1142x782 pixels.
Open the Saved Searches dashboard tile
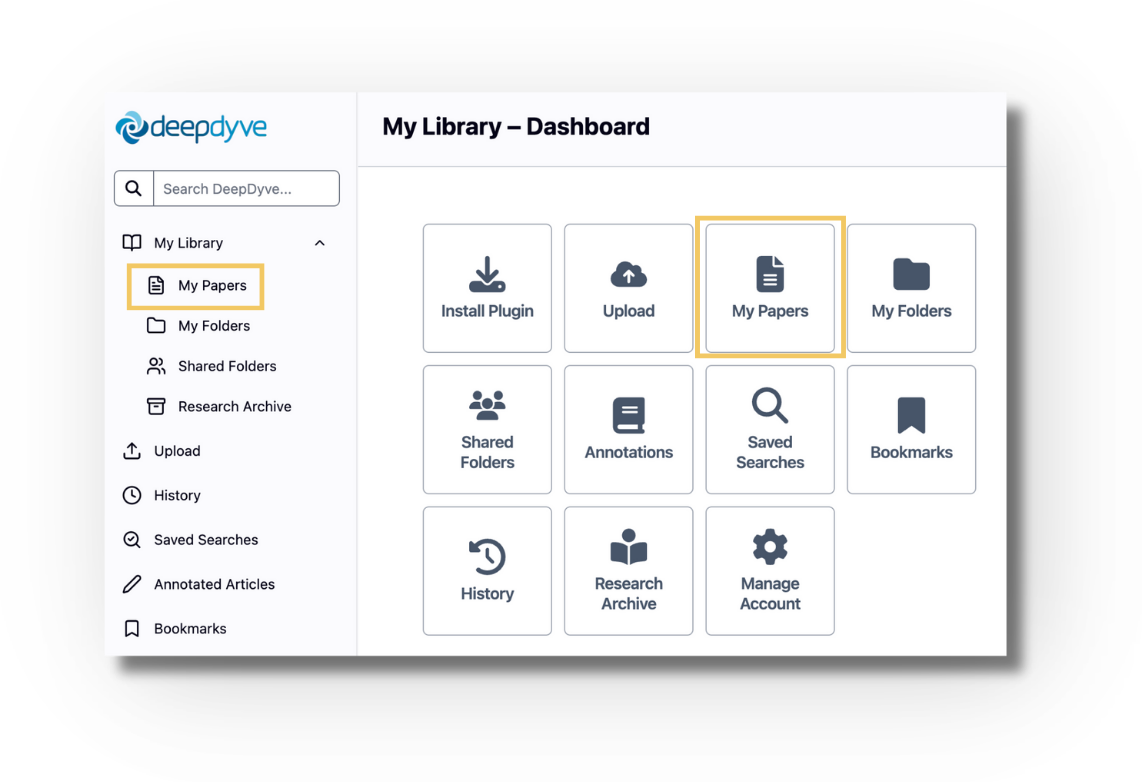pyautogui.click(x=770, y=430)
